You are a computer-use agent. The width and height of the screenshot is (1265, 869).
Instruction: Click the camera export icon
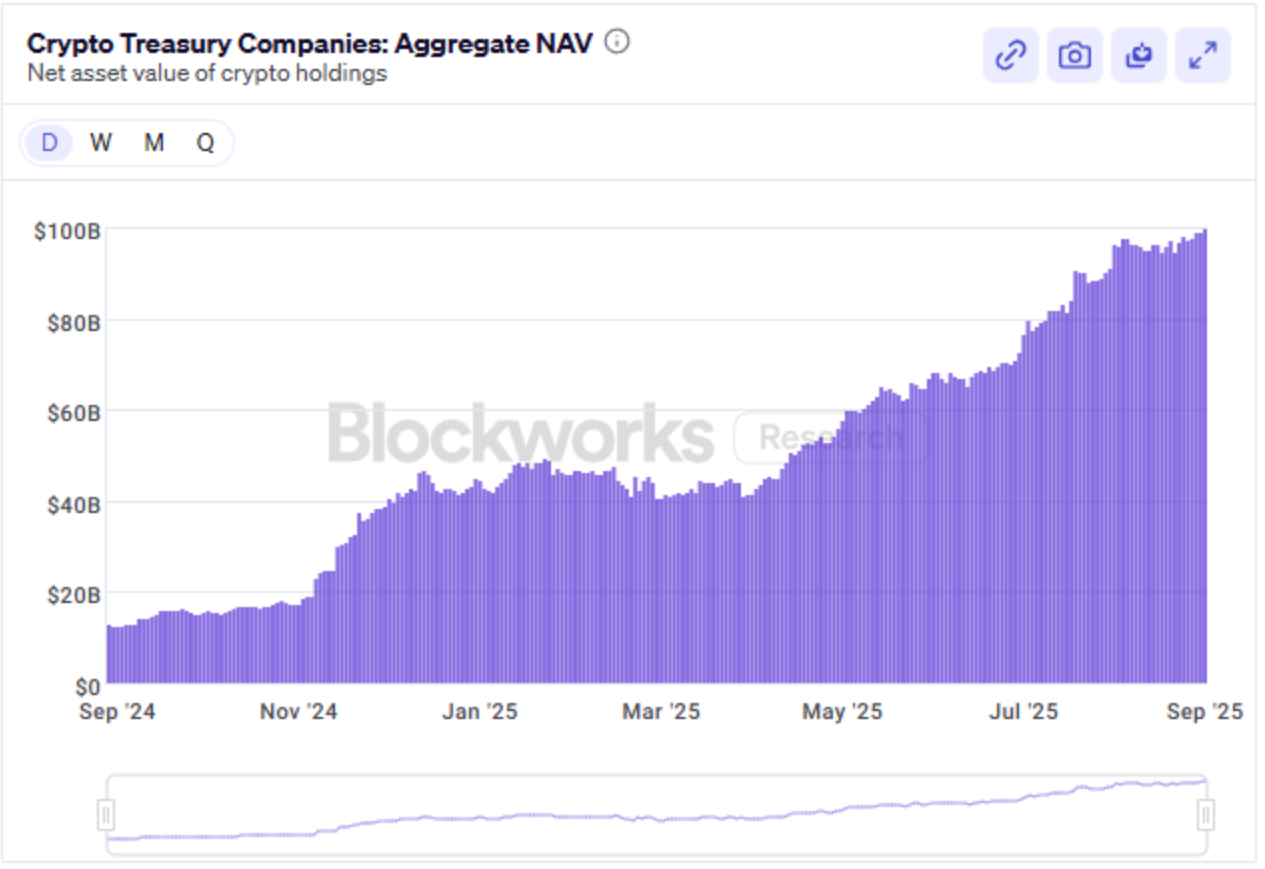point(1075,57)
